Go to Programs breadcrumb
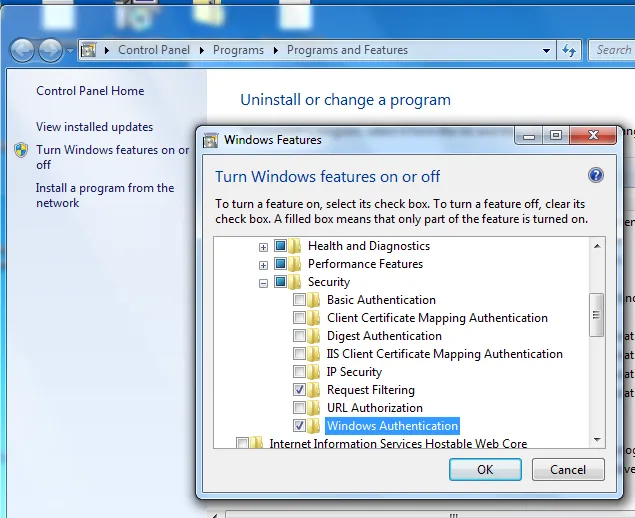The image size is (635, 518). 239,50
